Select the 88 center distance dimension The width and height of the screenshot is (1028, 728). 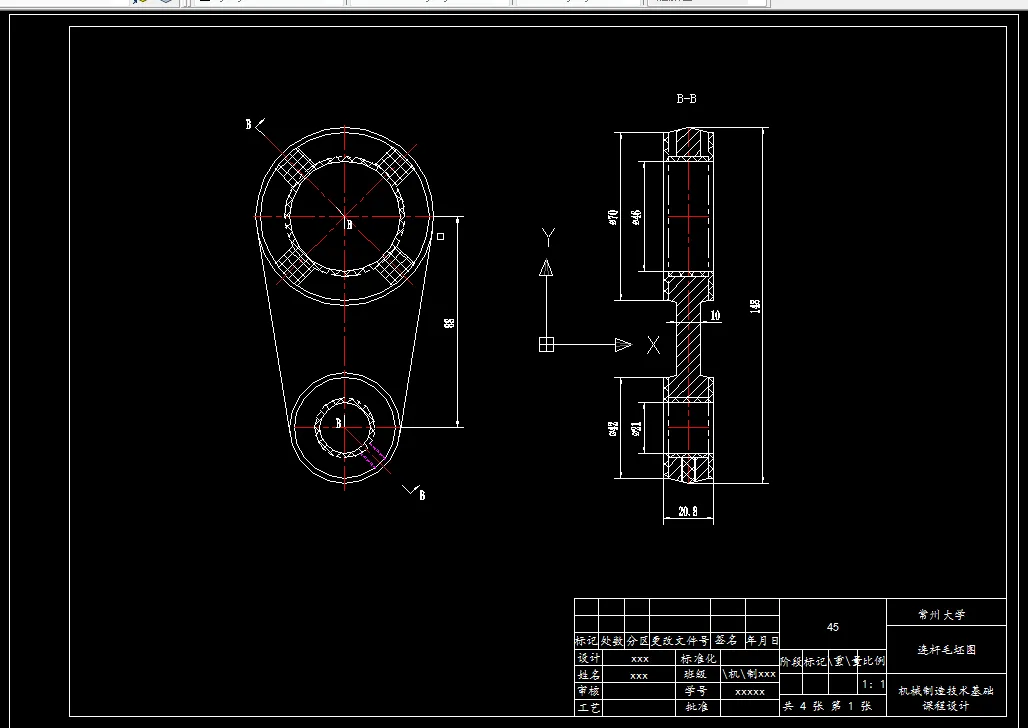click(450, 323)
